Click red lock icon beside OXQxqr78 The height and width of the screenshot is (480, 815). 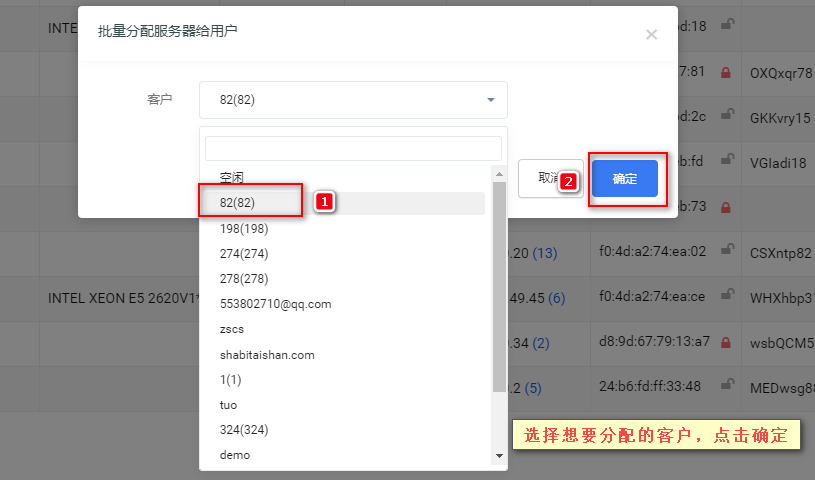(726, 72)
